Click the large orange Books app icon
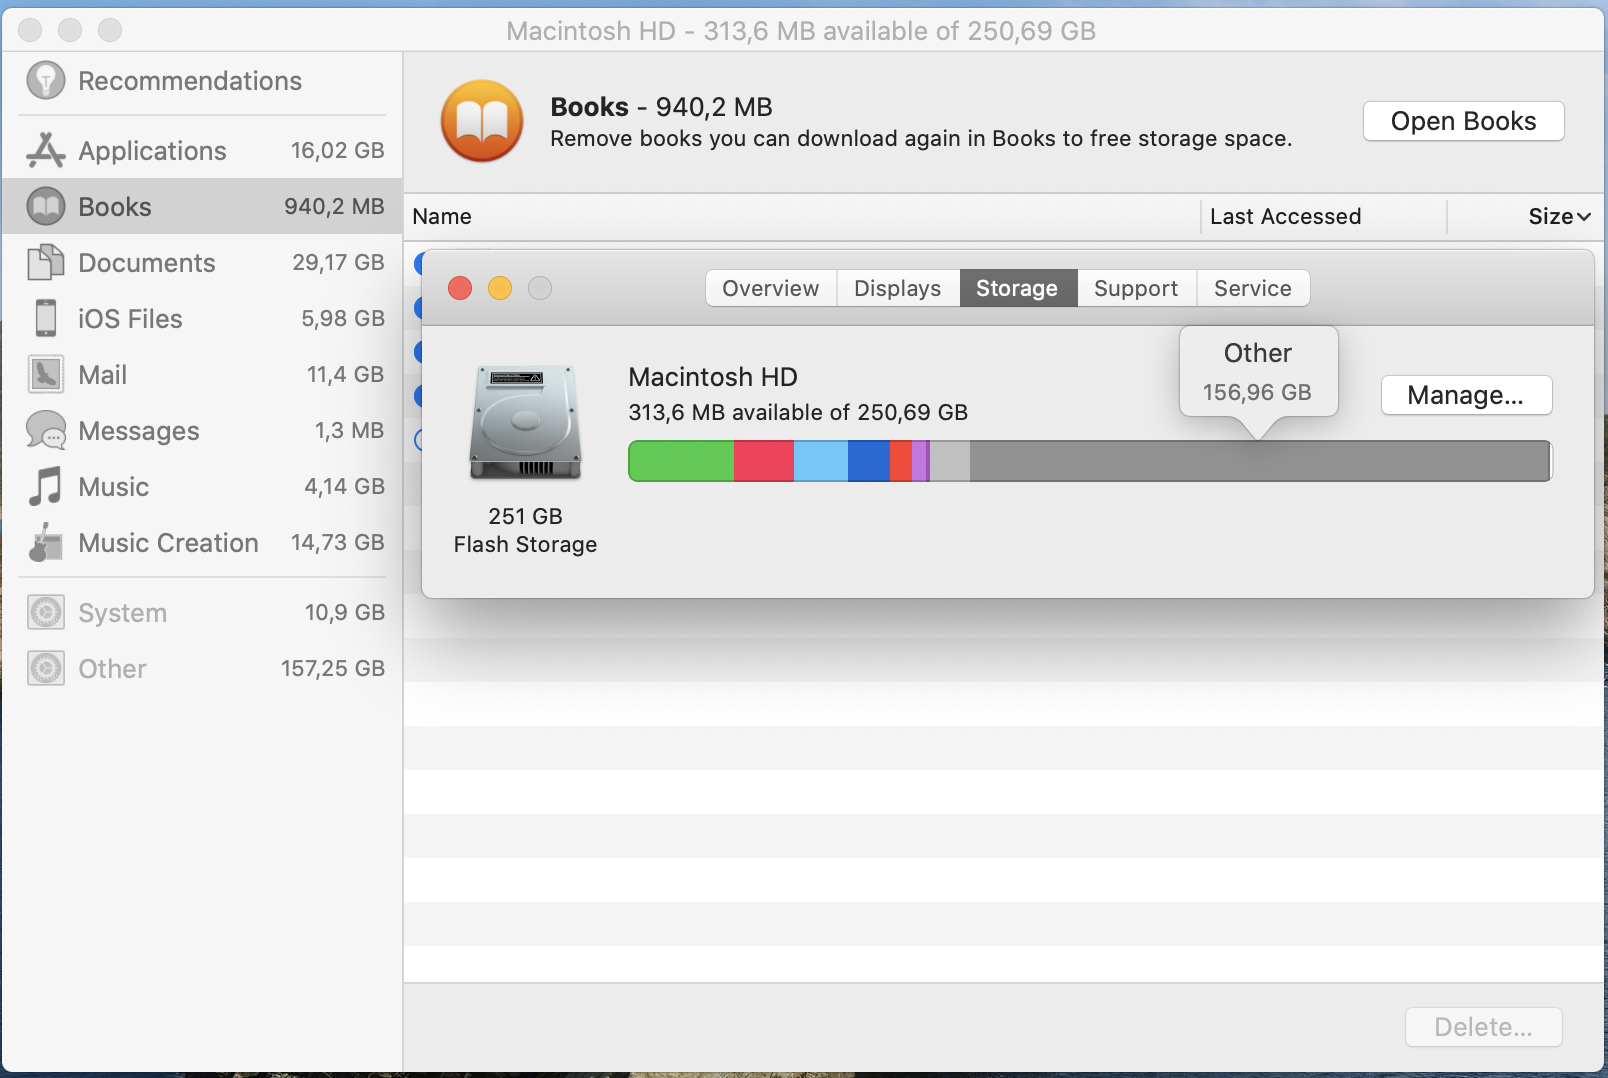 482,121
